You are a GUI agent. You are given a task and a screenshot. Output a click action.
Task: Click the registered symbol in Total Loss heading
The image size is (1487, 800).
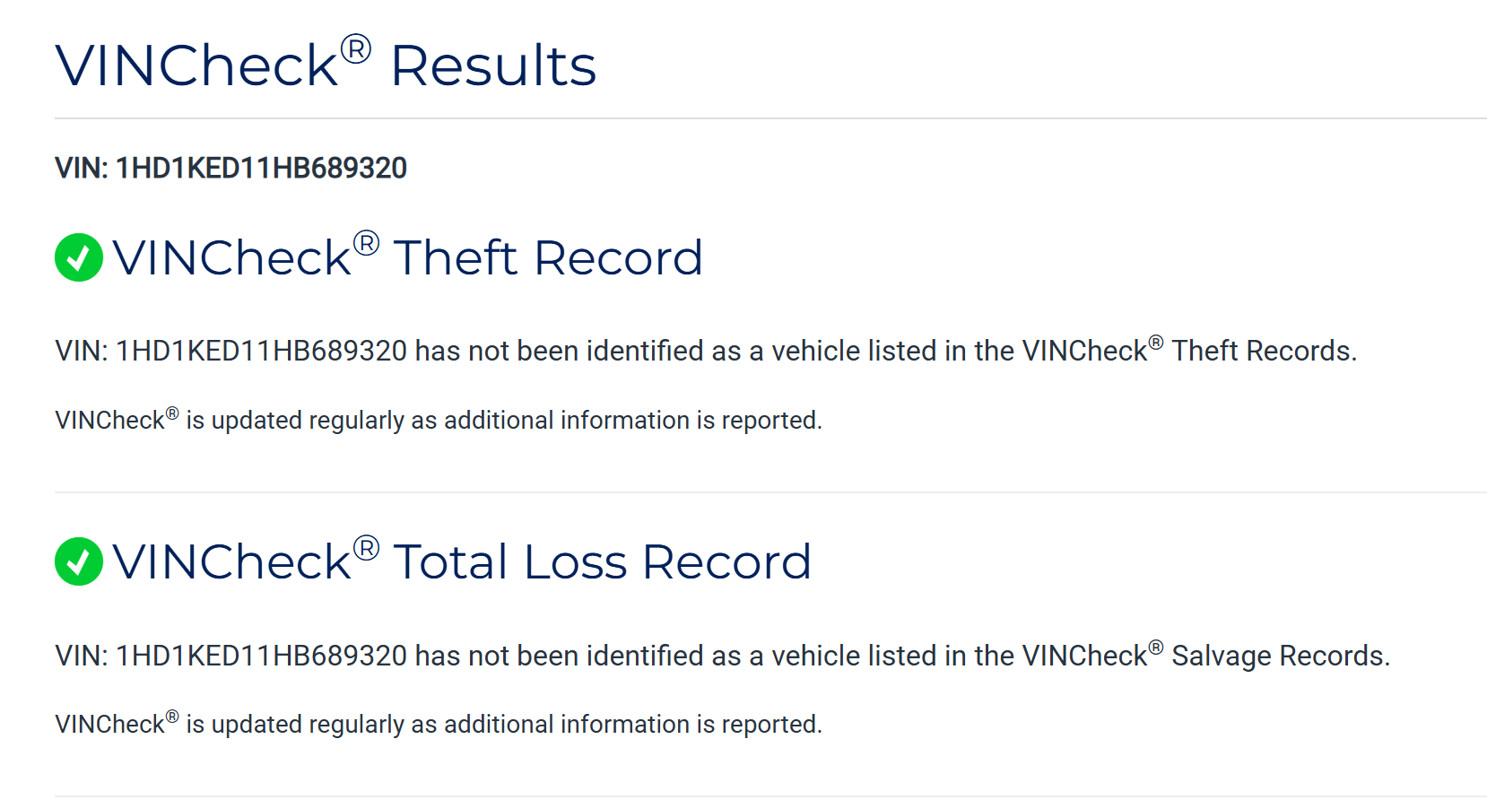[x=366, y=547]
